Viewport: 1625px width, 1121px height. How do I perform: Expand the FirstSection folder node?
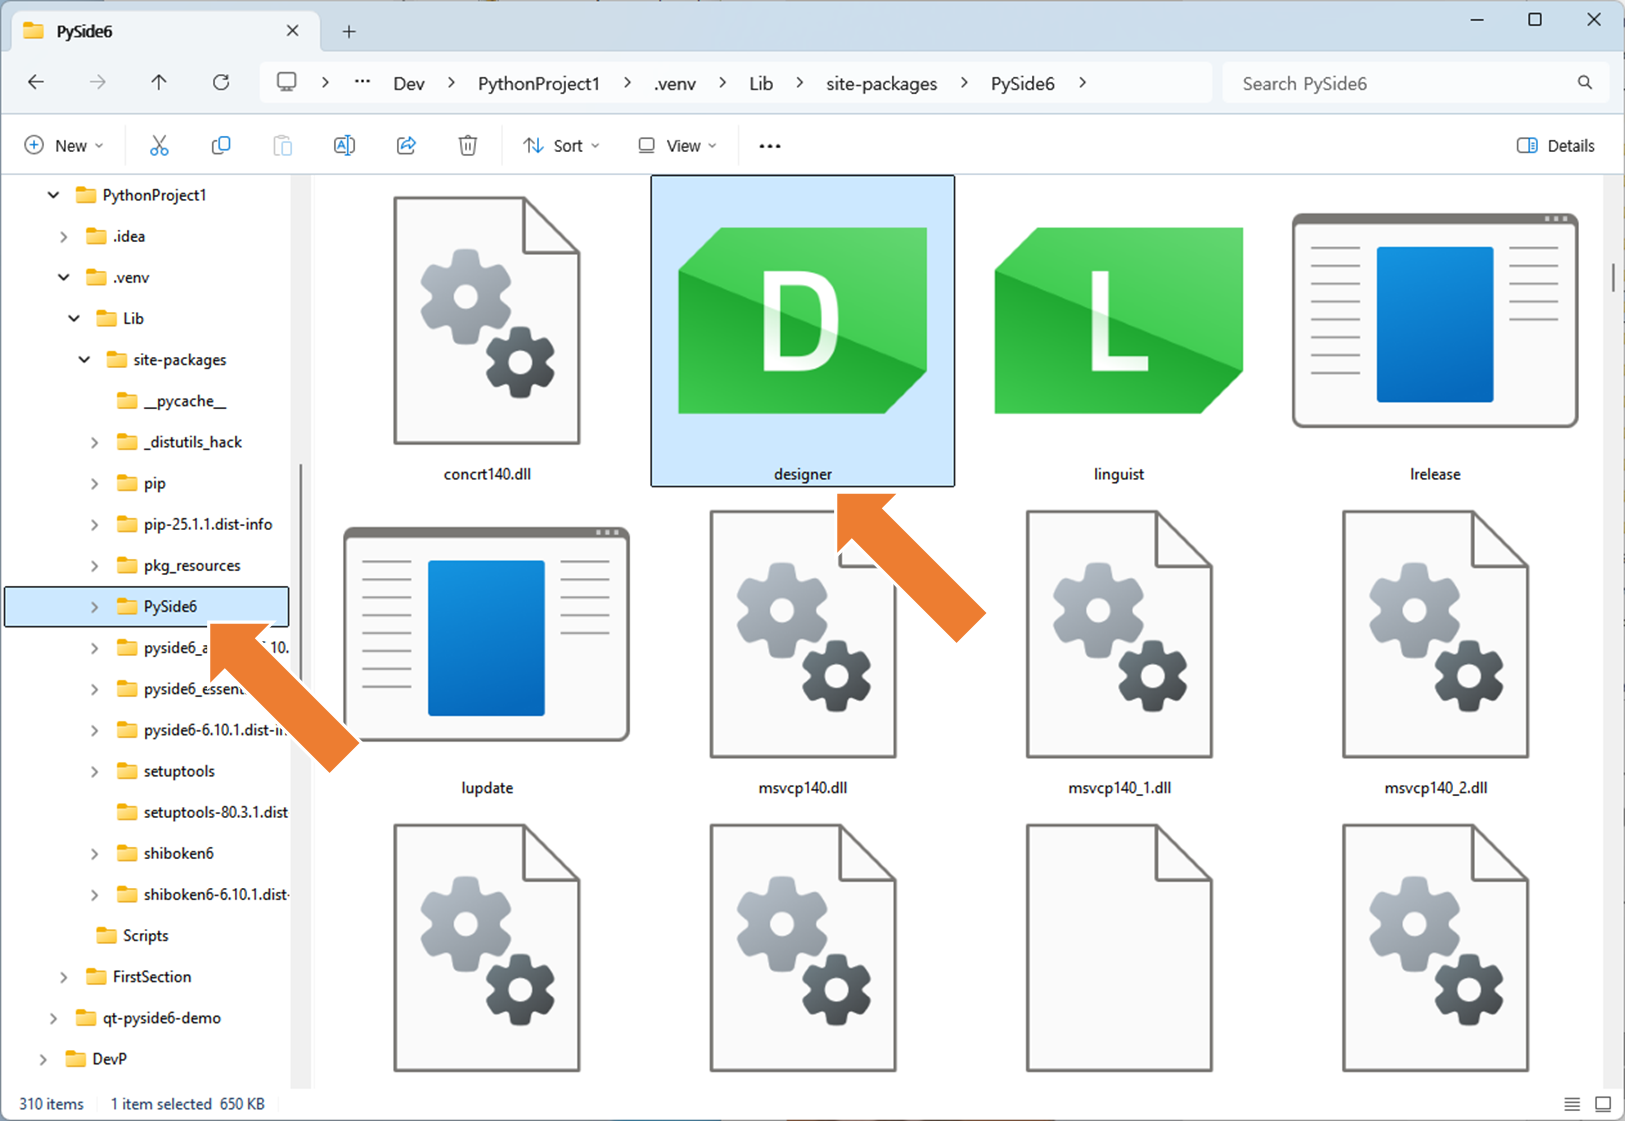coord(64,977)
